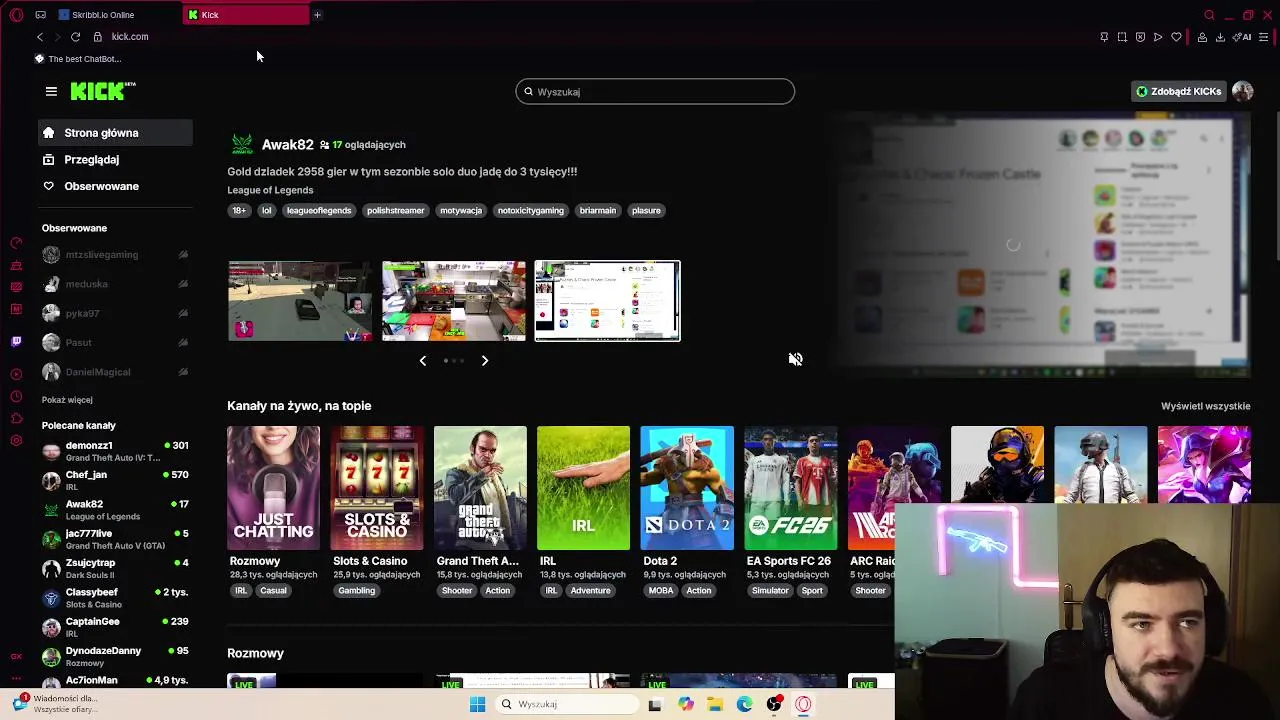Click the polishstreamer tag
The image size is (1280, 720).
coord(395,211)
